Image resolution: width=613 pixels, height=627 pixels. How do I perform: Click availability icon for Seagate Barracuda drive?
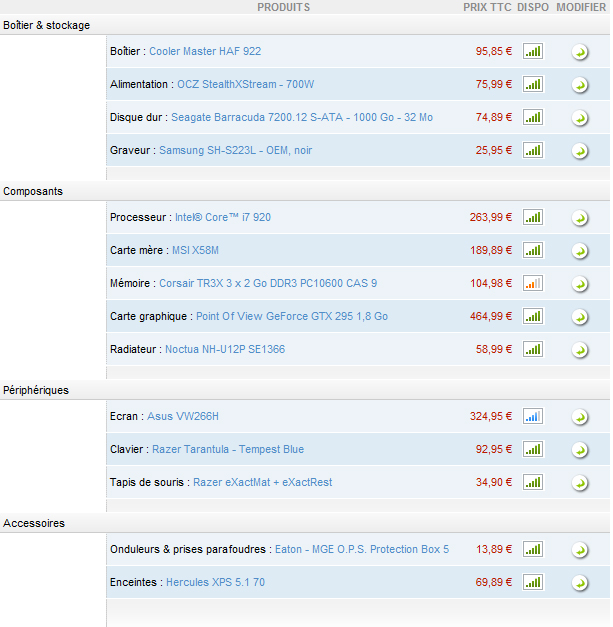pyautogui.click(x=533, y=117)
